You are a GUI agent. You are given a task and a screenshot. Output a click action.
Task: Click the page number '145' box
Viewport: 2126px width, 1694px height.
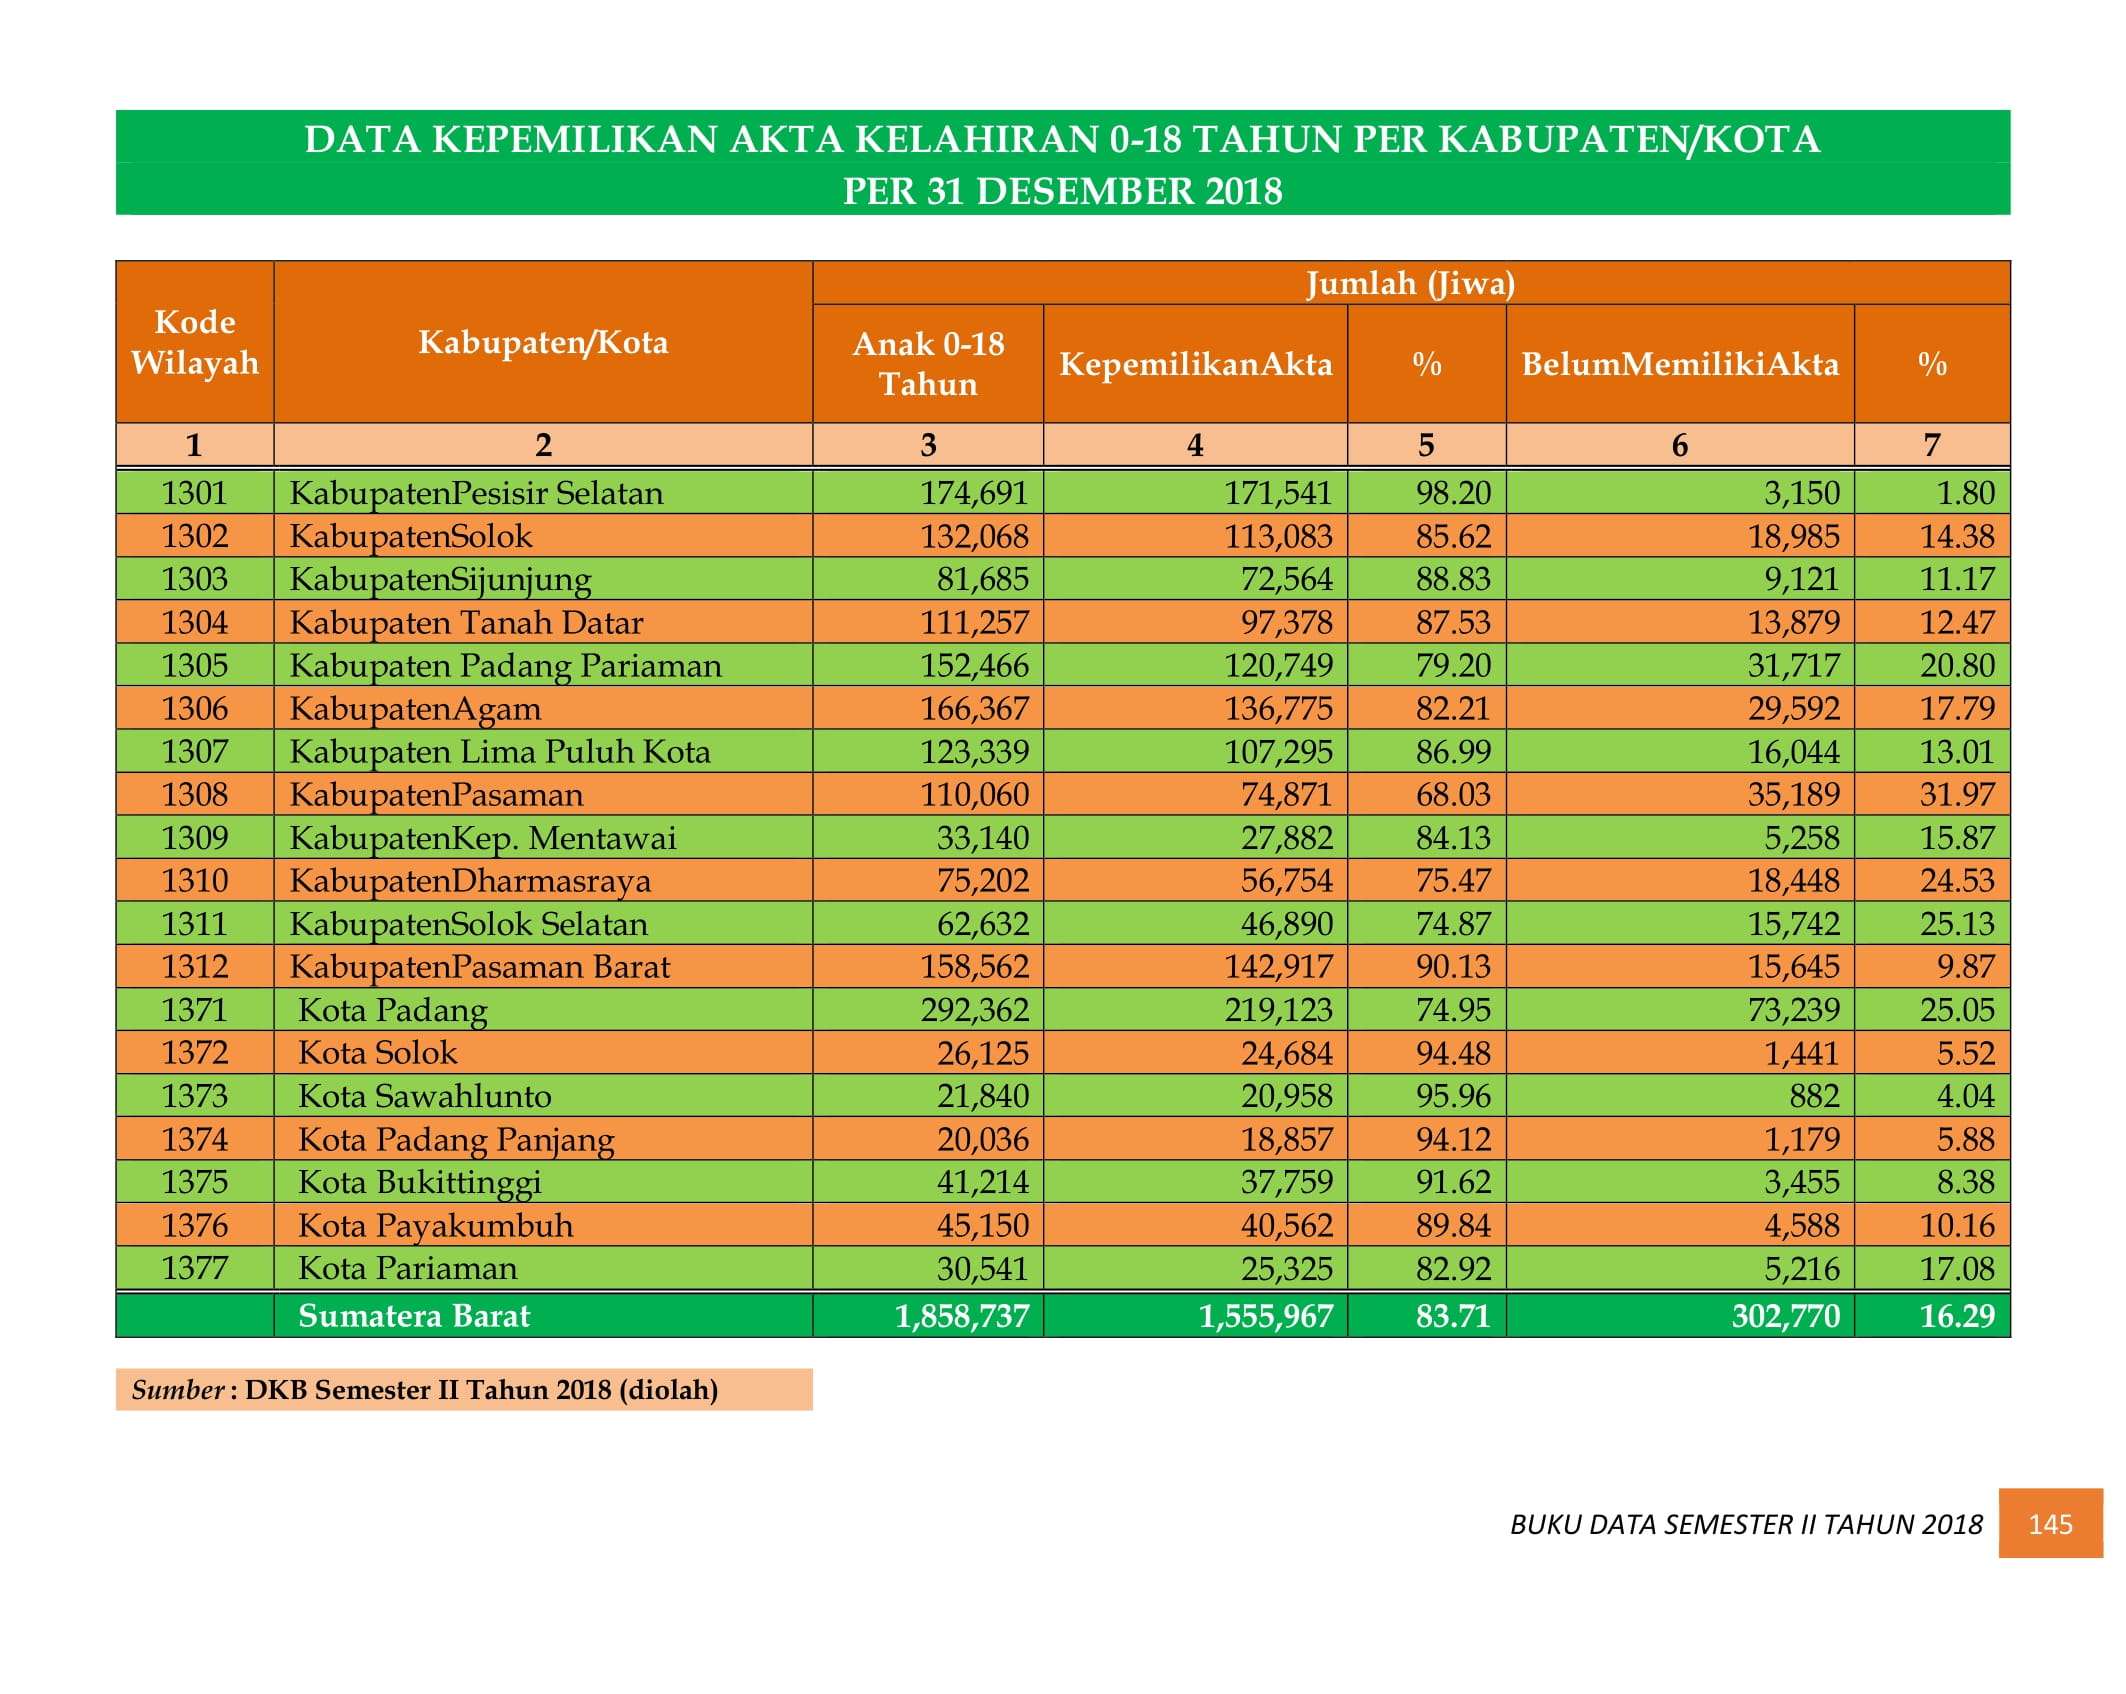(2050, 1523)
